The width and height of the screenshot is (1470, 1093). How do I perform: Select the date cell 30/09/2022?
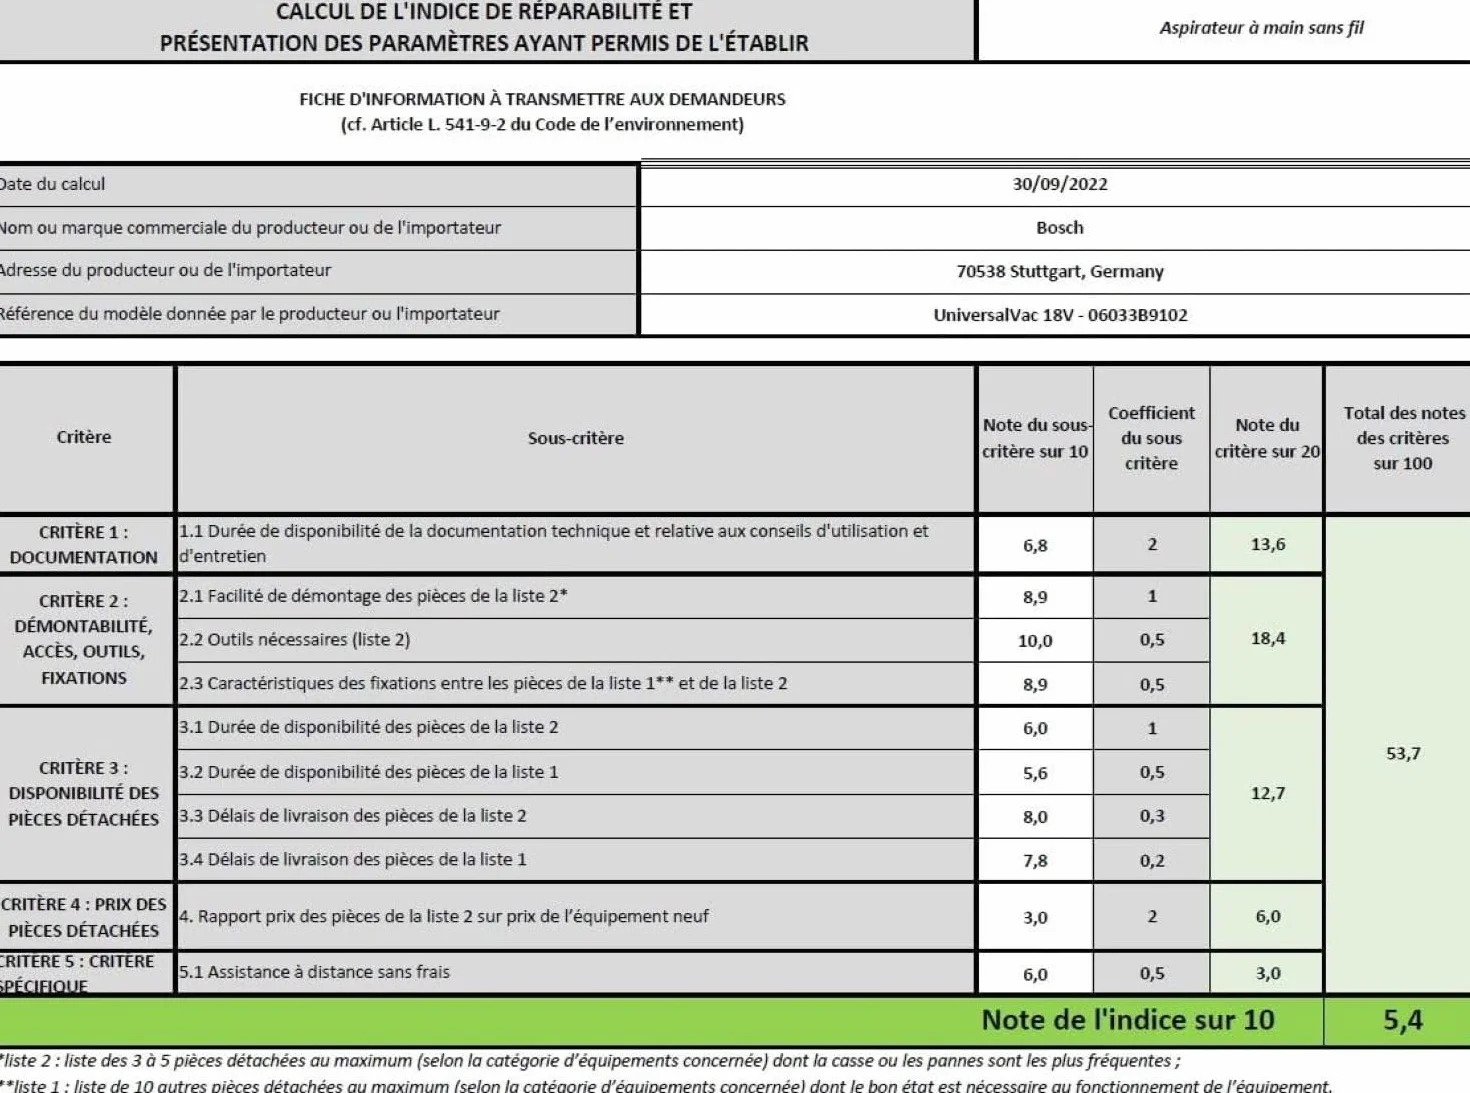pos(1055,184)
